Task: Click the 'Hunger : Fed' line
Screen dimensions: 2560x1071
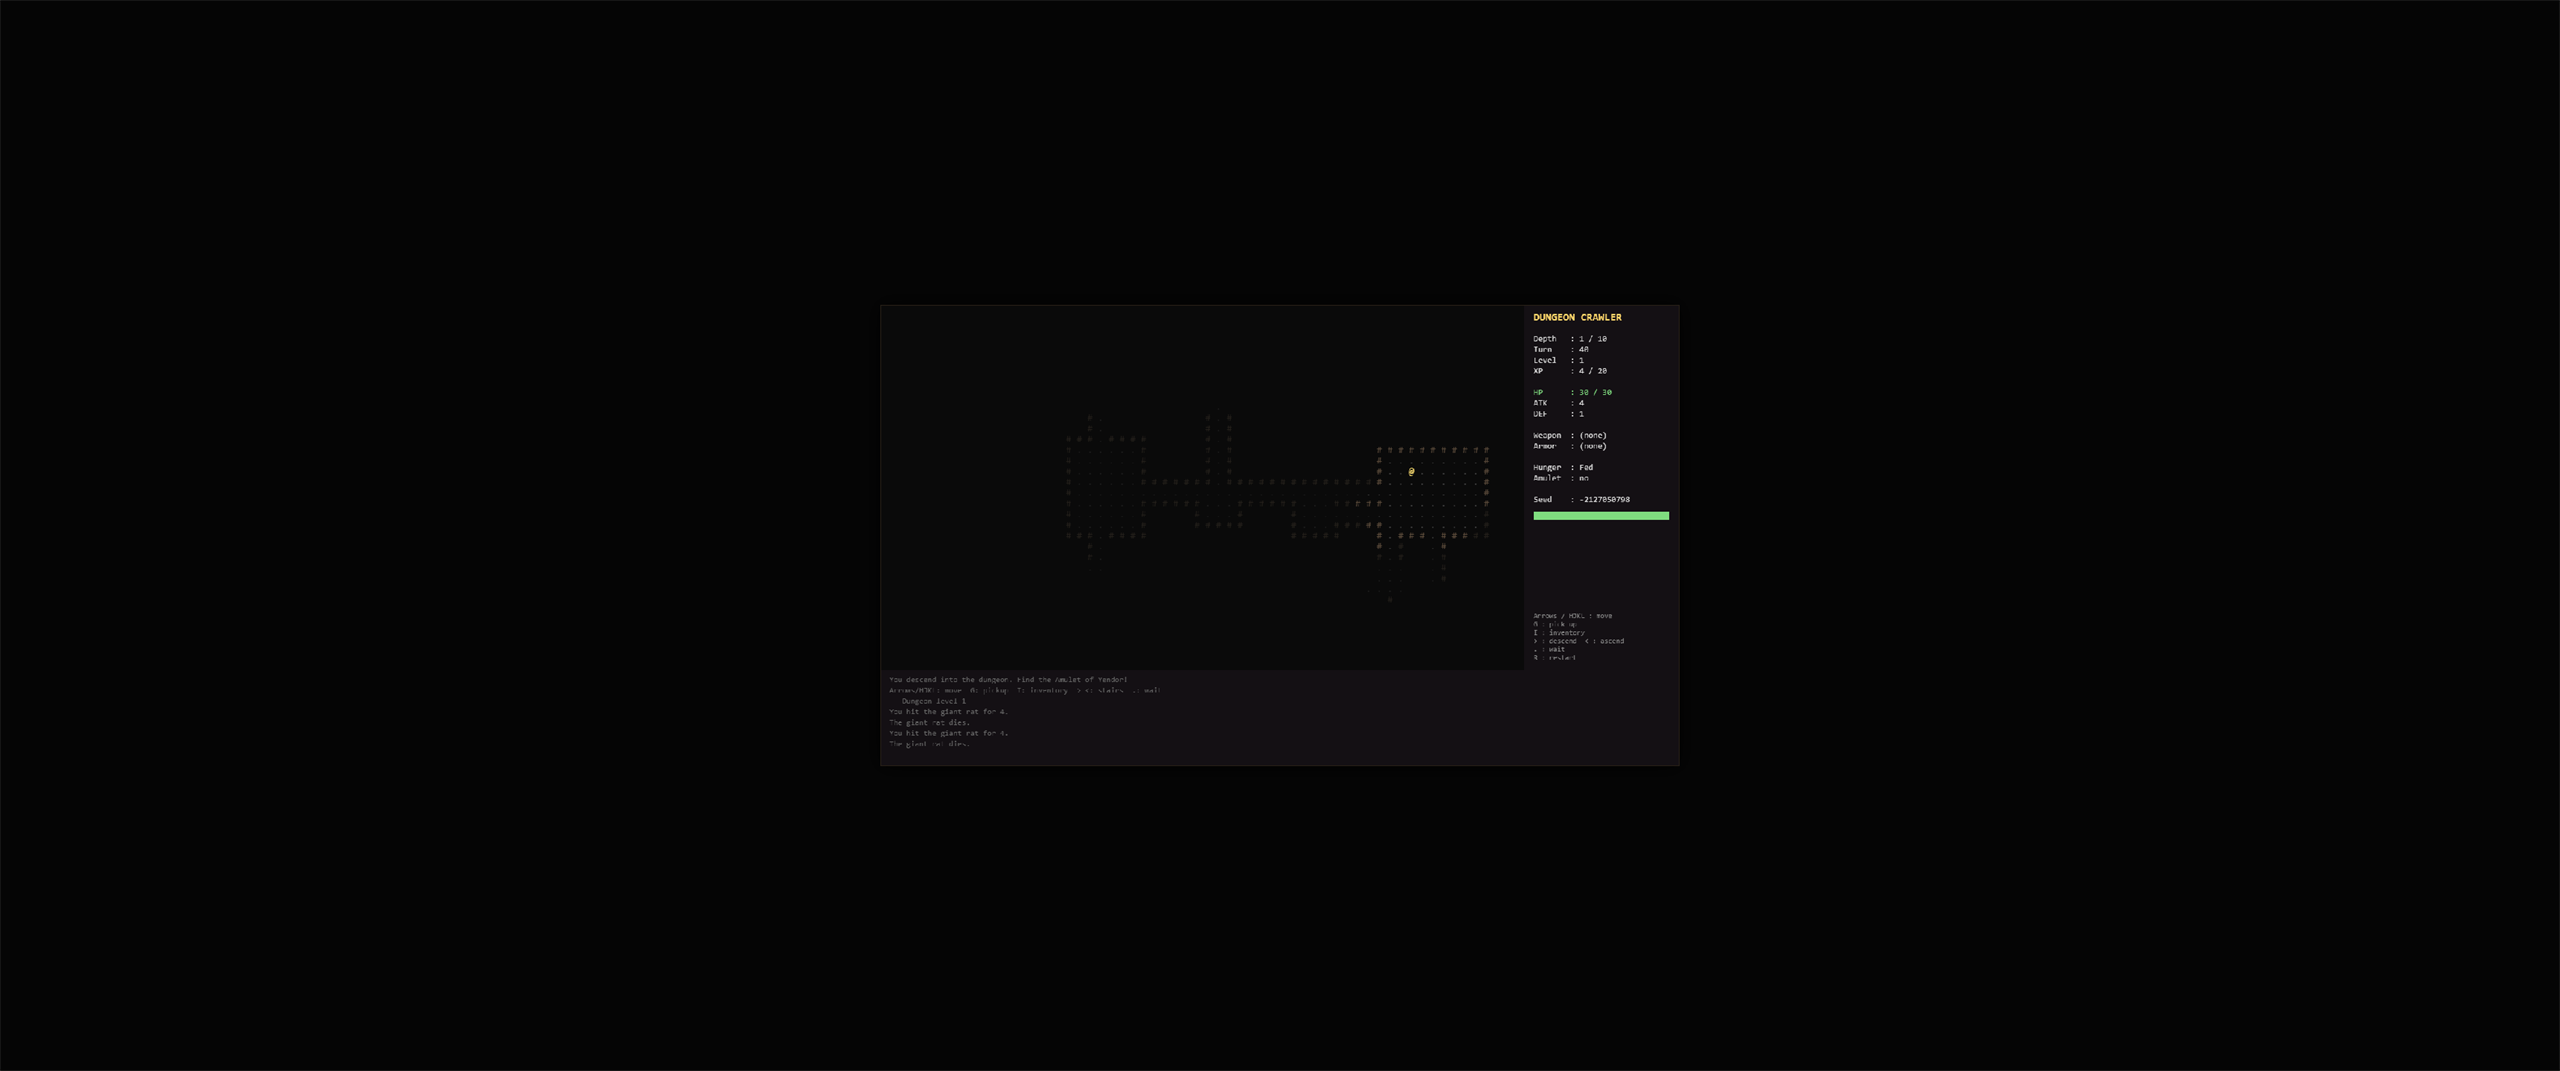Action: pos(1563,467)
